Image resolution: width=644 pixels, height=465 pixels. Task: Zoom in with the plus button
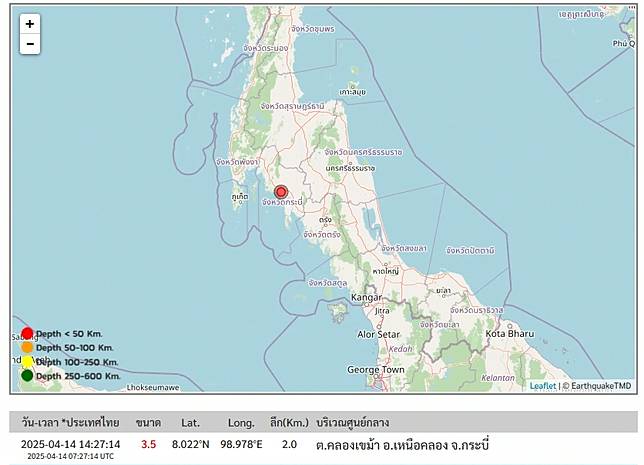(x=30, y=24)
